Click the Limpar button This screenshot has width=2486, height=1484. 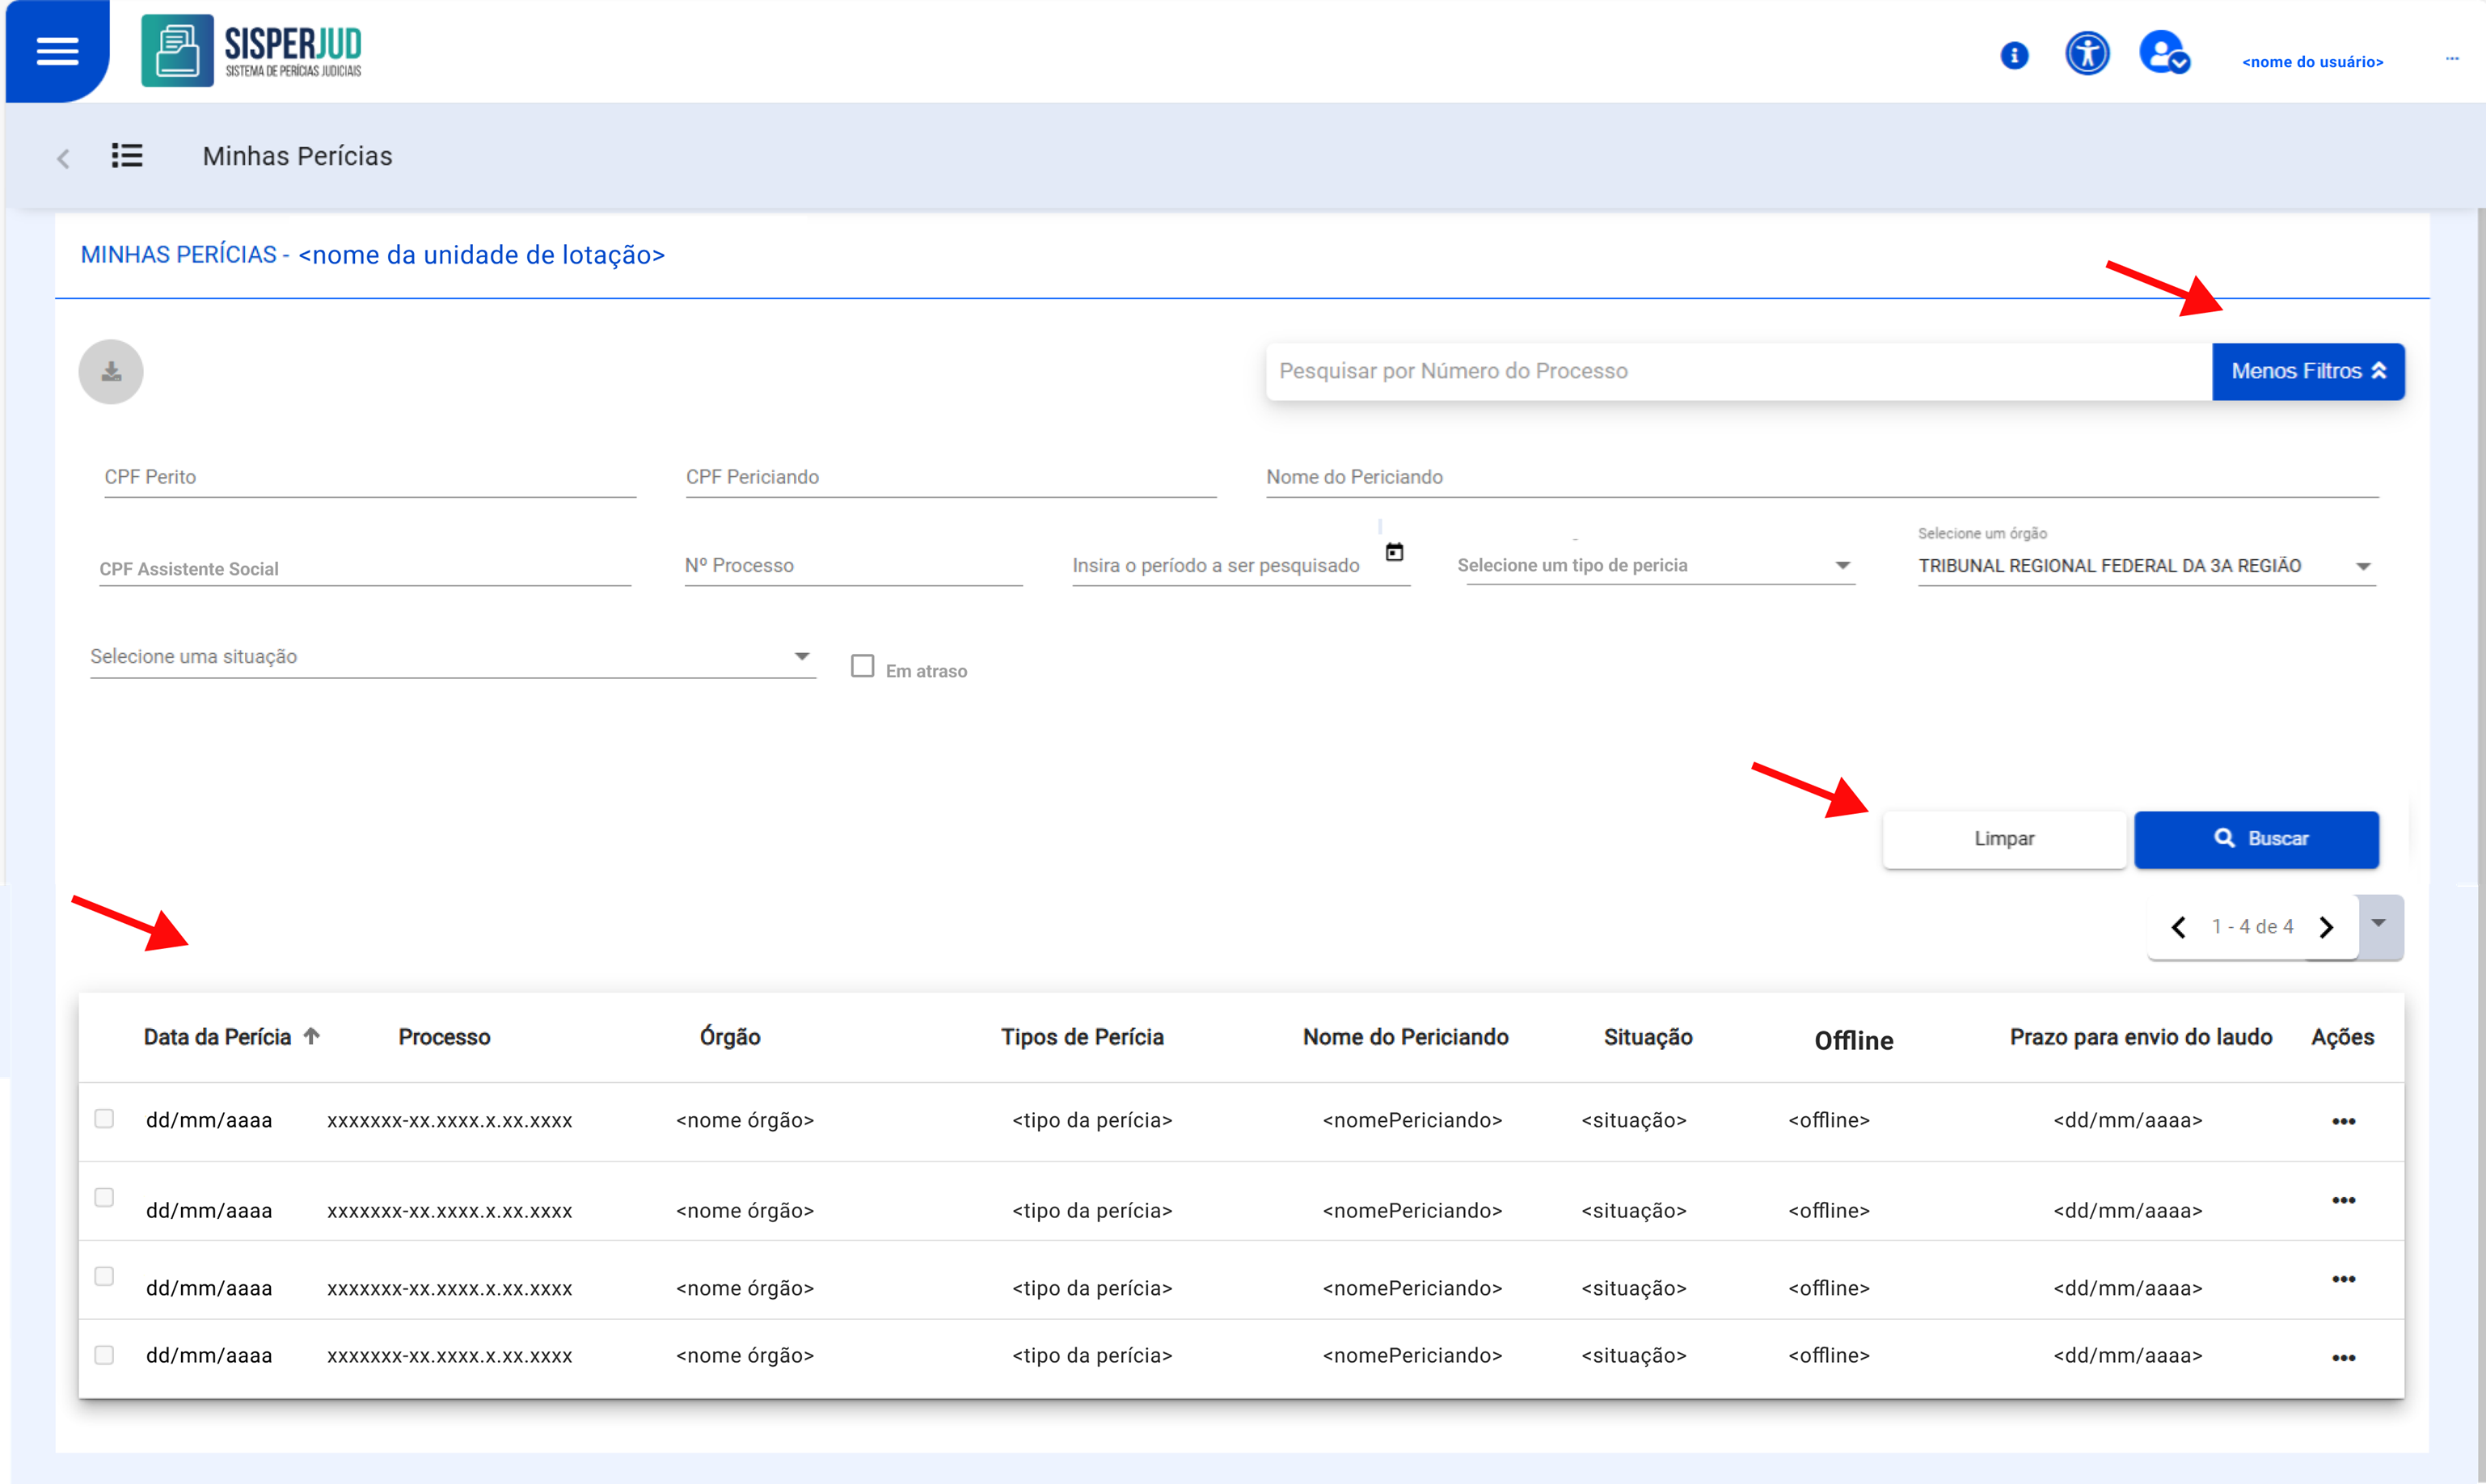pos(2004,839)
